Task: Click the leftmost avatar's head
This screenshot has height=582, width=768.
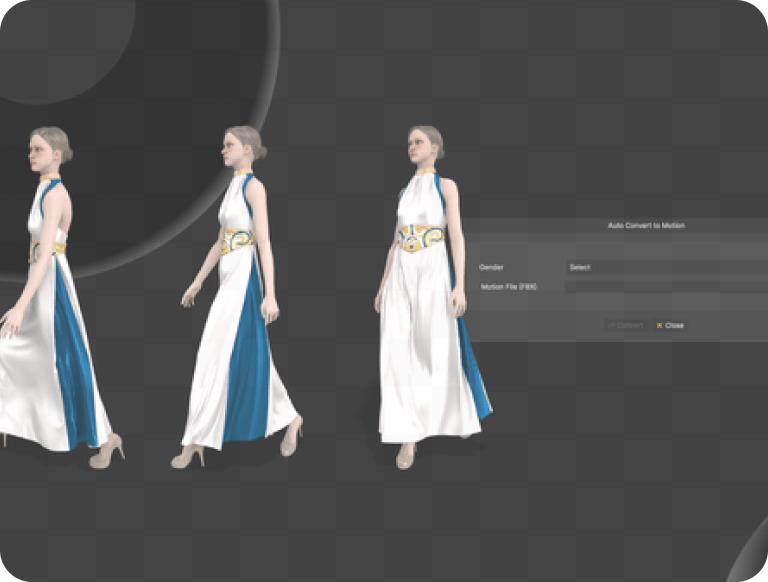Action: [47, 148]
